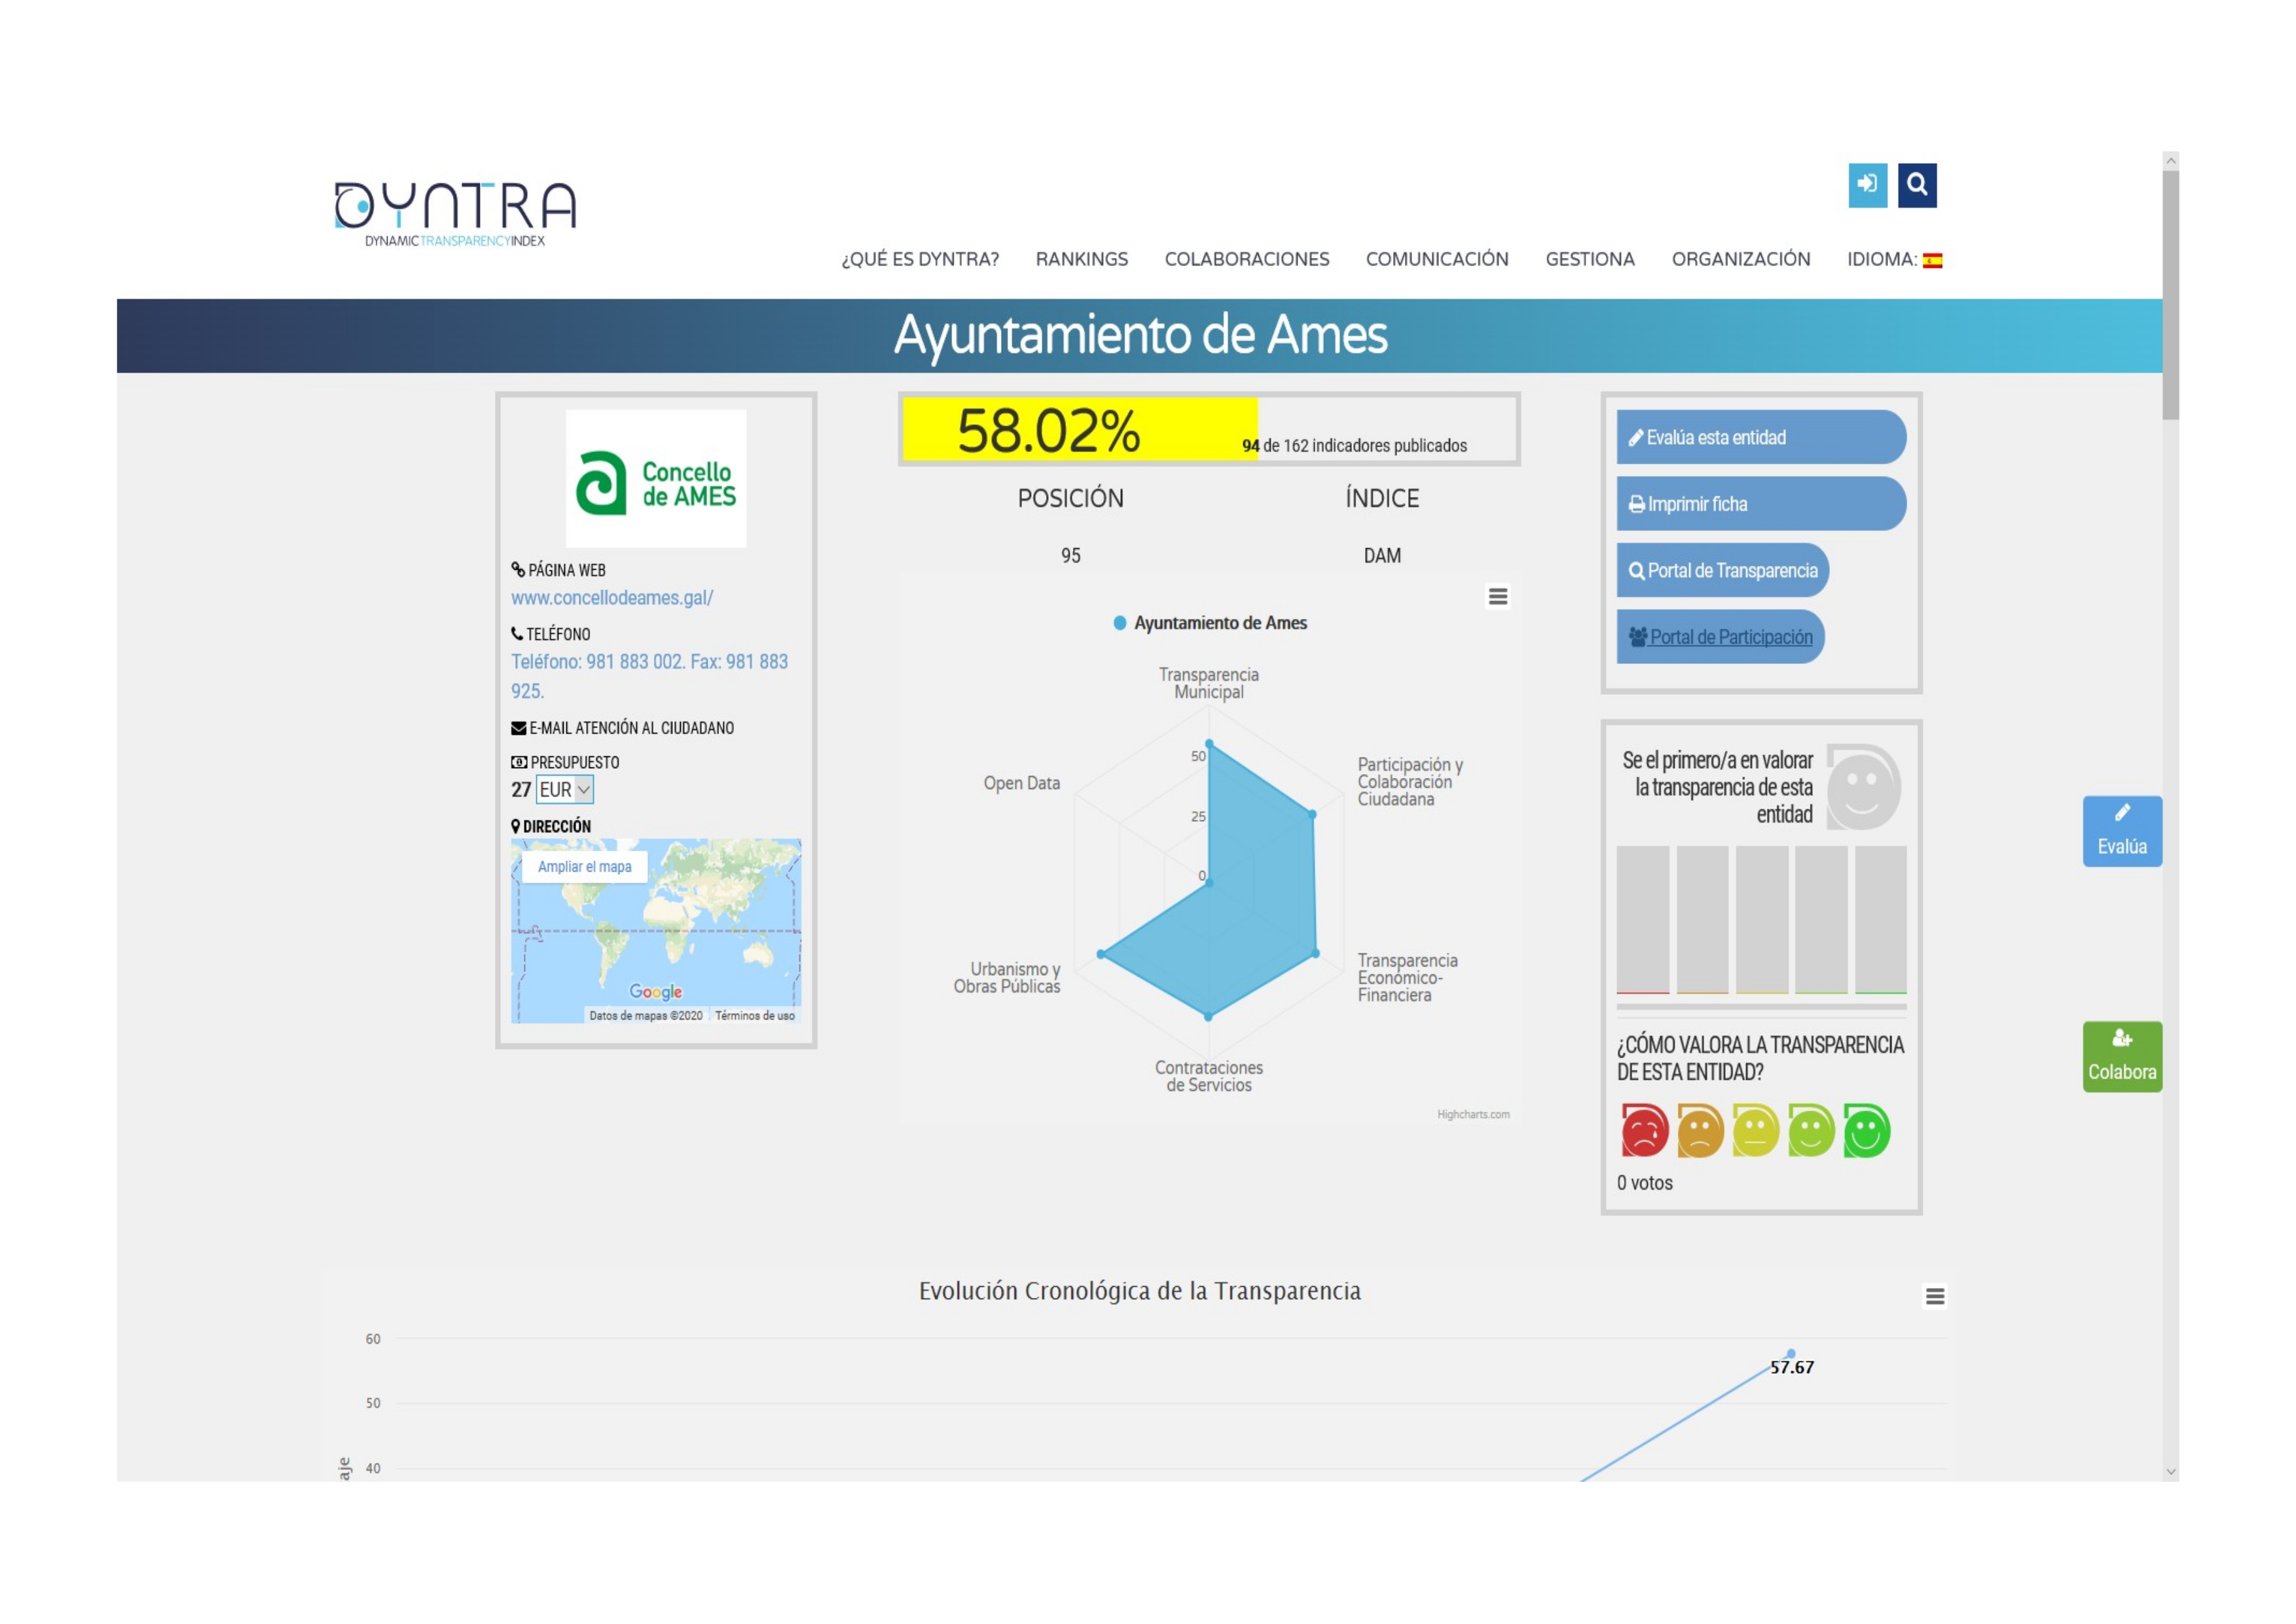Vote with the yellow neutral face
Image resolution: width=2296 pixels, height=1624 pixels.
pos(1755,1130)
